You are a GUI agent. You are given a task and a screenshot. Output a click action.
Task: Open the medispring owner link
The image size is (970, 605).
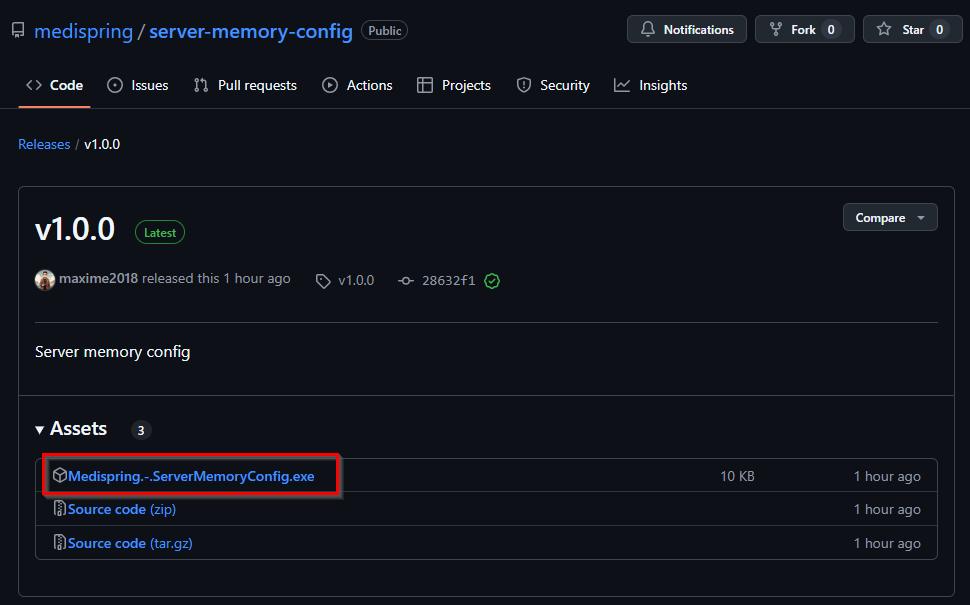pyautogui.click(x=84, y=31)
